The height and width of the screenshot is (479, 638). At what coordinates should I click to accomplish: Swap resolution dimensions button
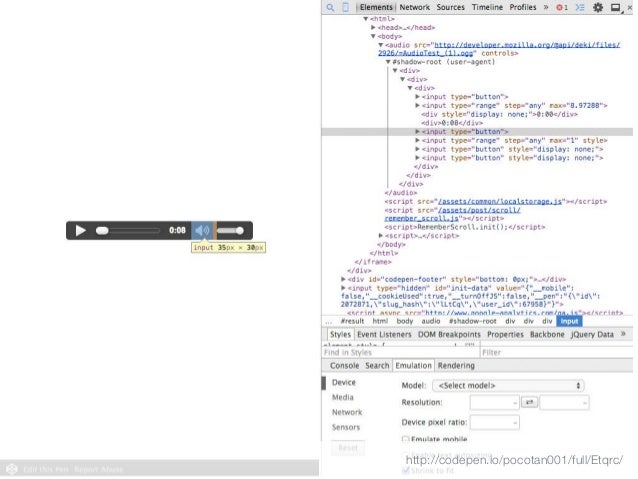pos(529,402)
